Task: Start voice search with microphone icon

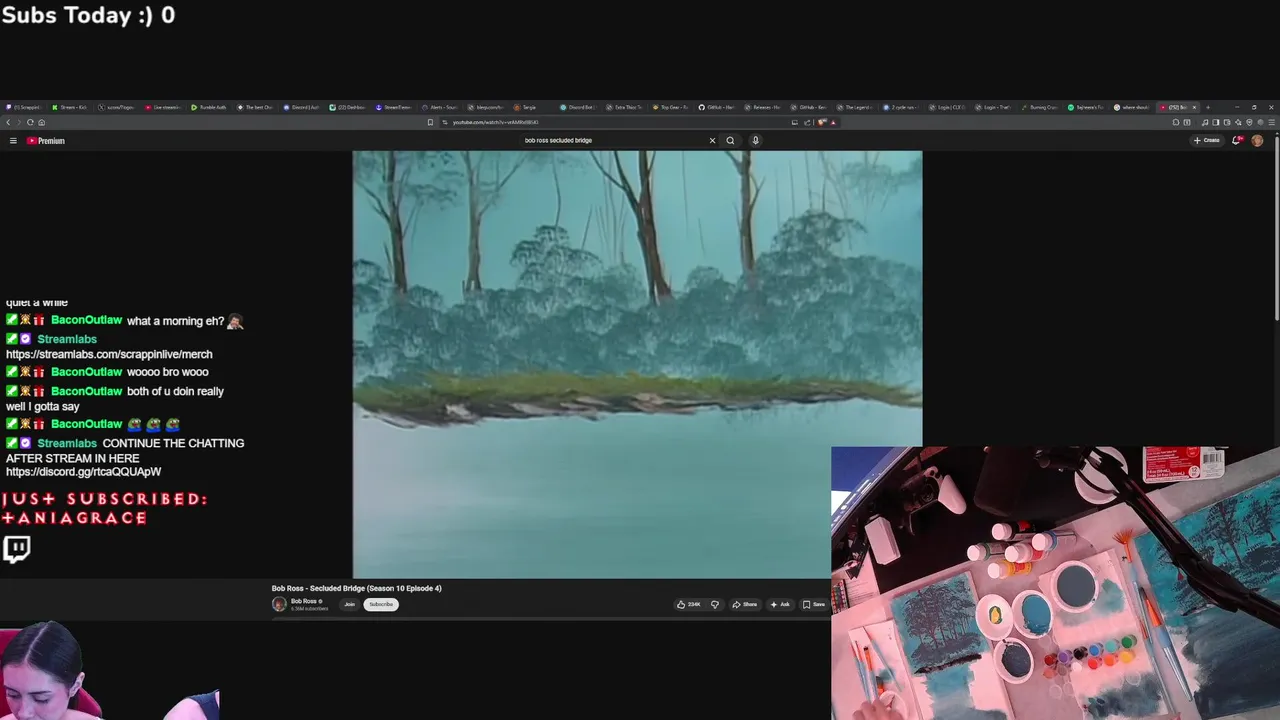Action: tap(756, 141)
